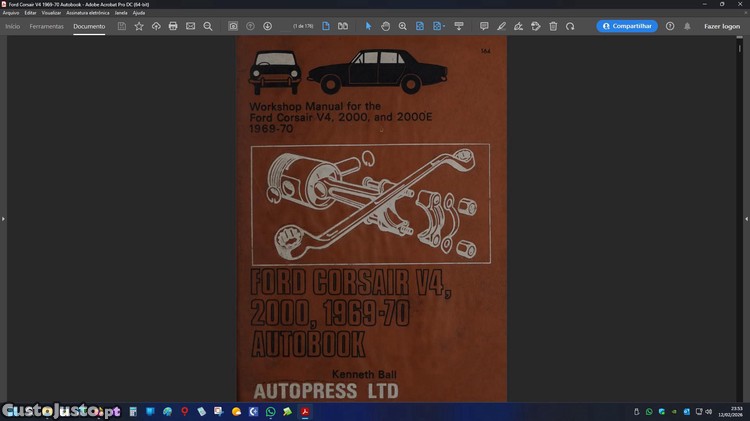Screen dimensions: 750x421
Task: Select the hand pan tool
Action: [385, 26]
